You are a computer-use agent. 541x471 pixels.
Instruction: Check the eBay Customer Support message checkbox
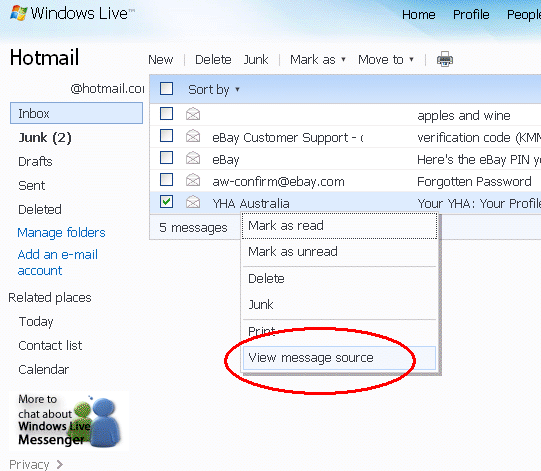click(x=166, y=135)
